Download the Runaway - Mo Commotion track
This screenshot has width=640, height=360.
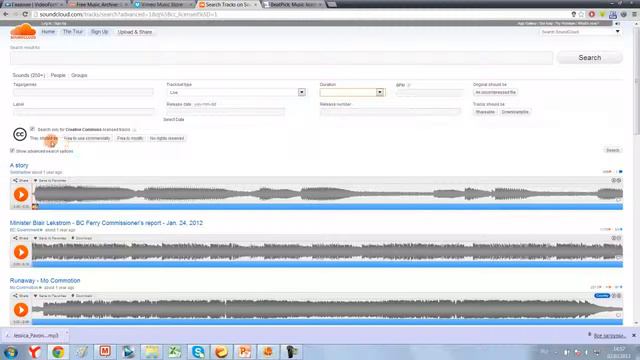[82, 296]
